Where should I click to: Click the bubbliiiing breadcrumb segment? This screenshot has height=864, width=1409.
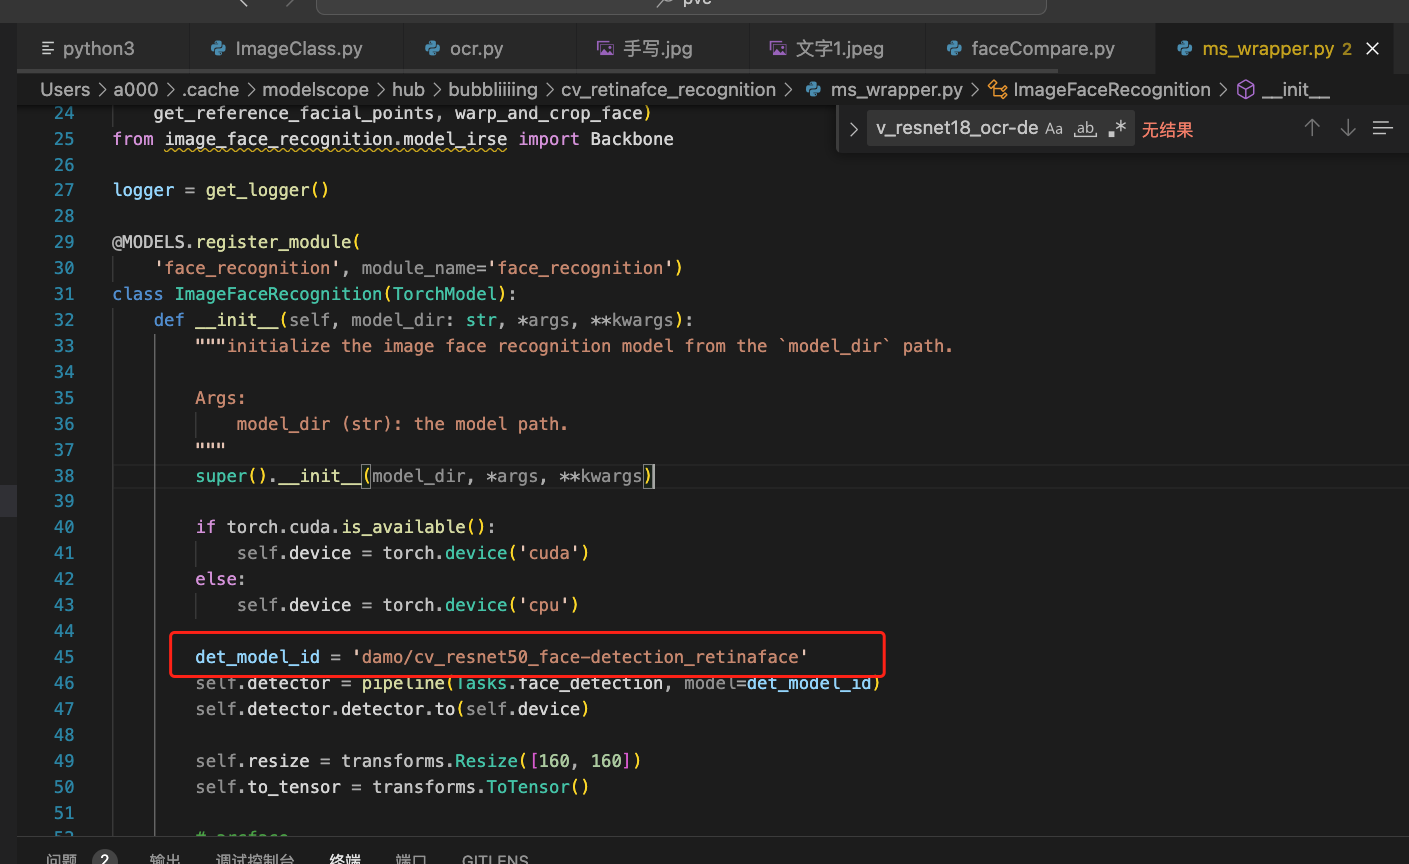(493, 90)
